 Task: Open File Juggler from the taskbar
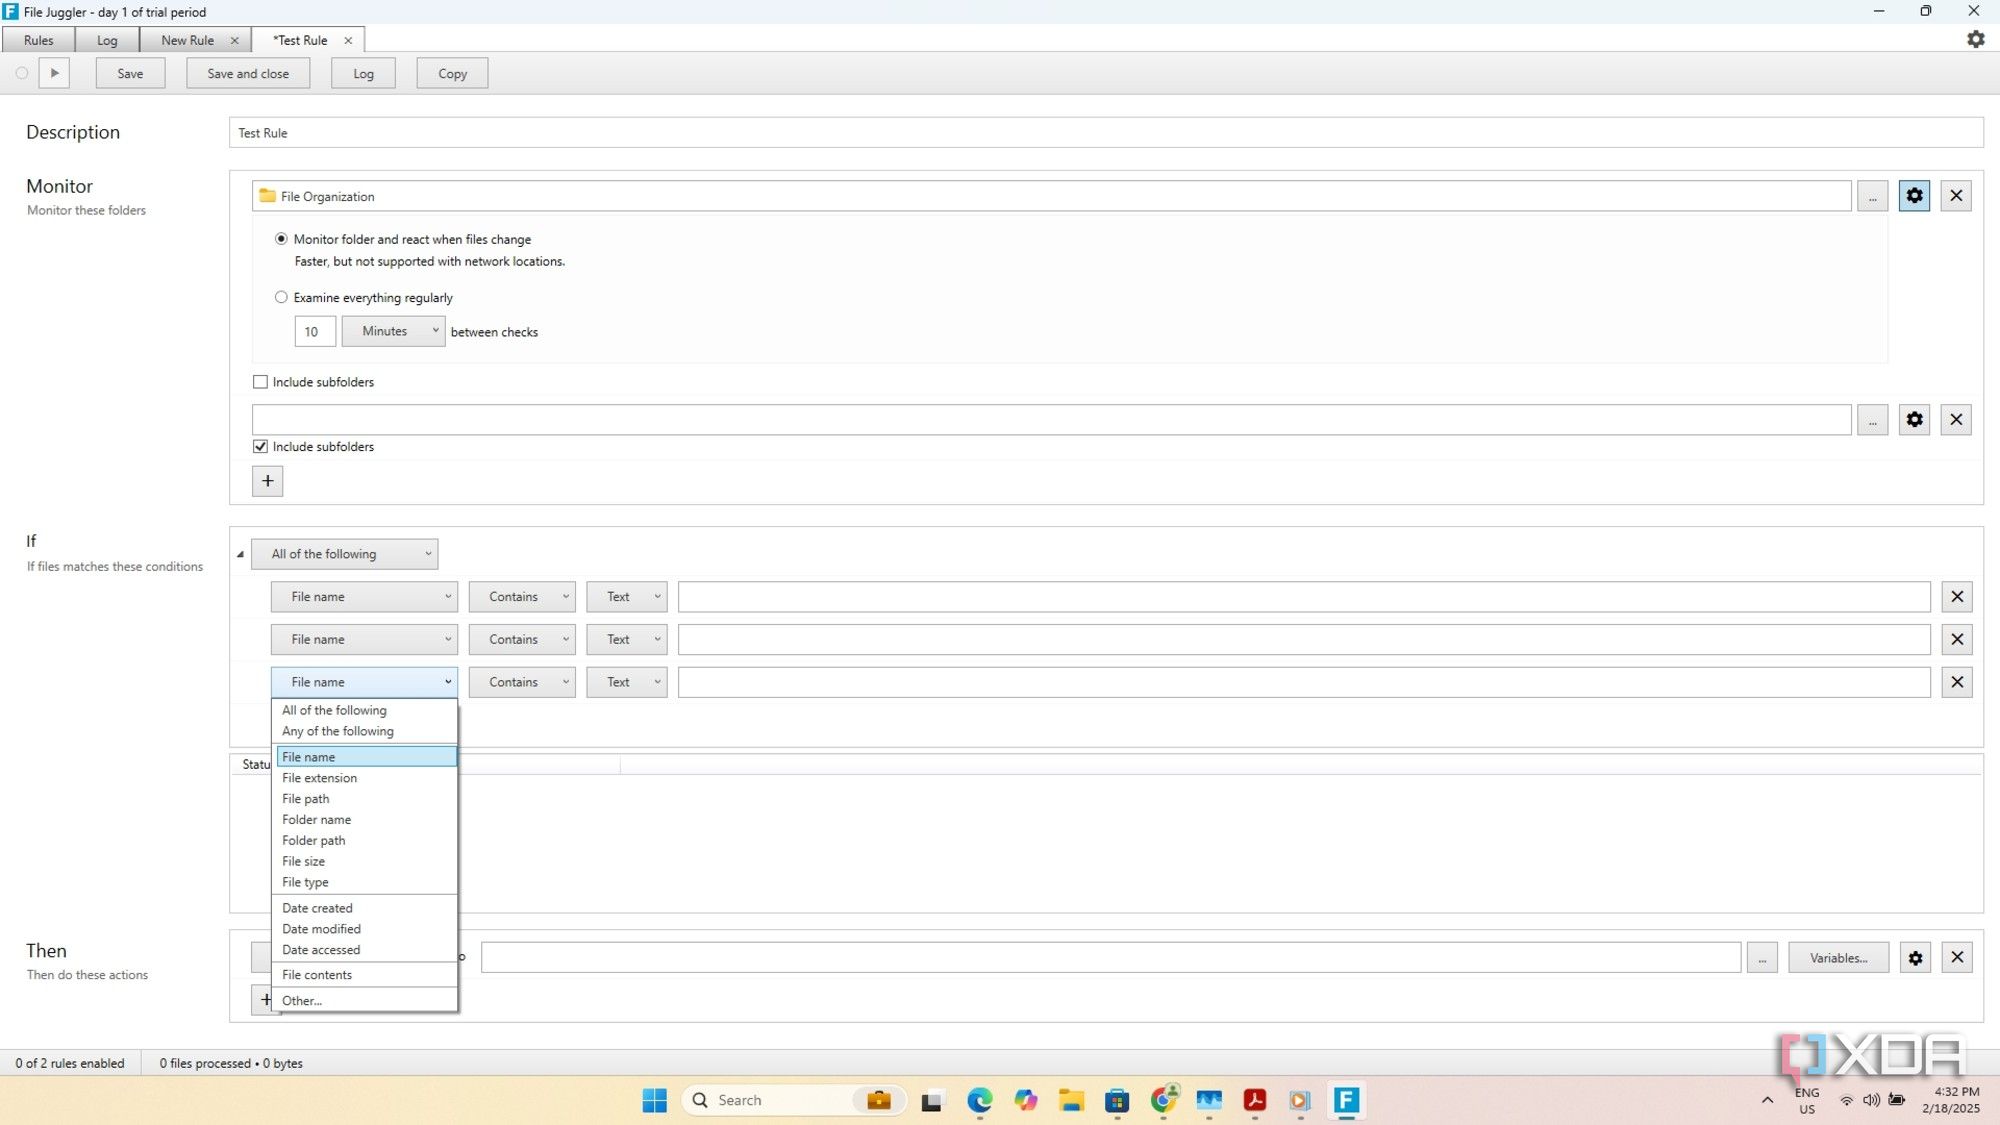coord(1347,1099)
